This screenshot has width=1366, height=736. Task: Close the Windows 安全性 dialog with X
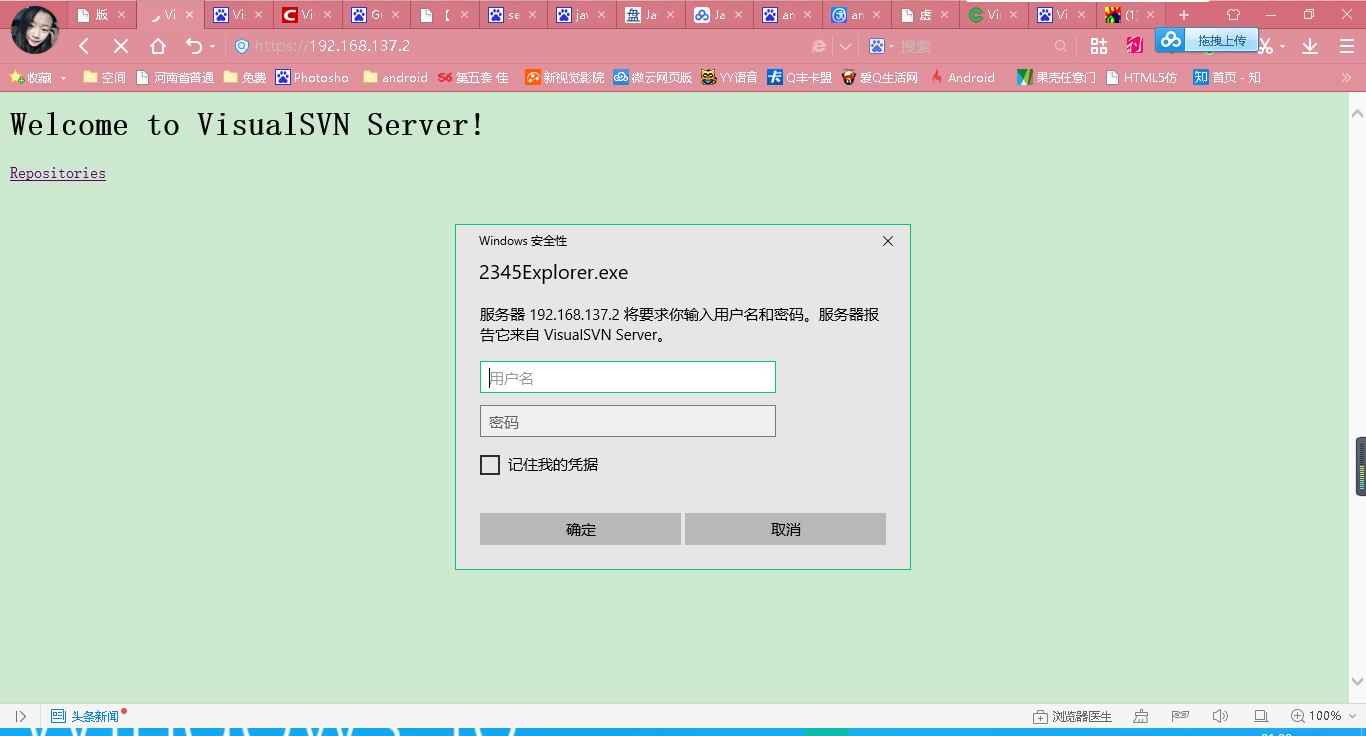click(x=888, y=241)
